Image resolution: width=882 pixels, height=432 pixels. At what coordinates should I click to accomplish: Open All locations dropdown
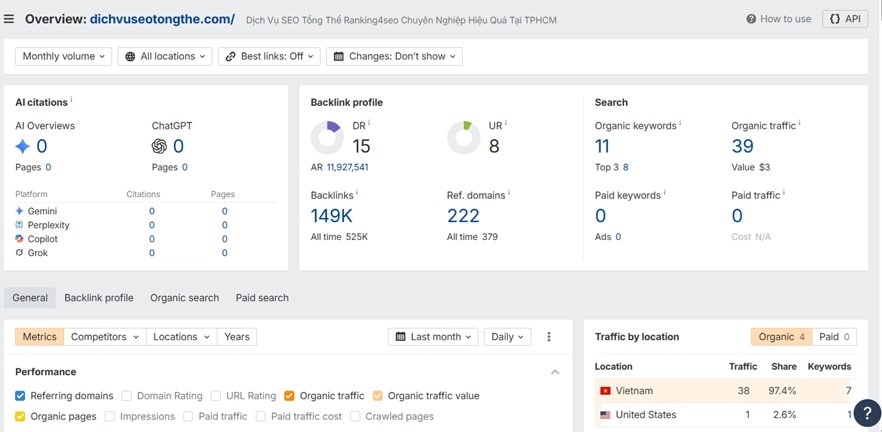[165, 56]
